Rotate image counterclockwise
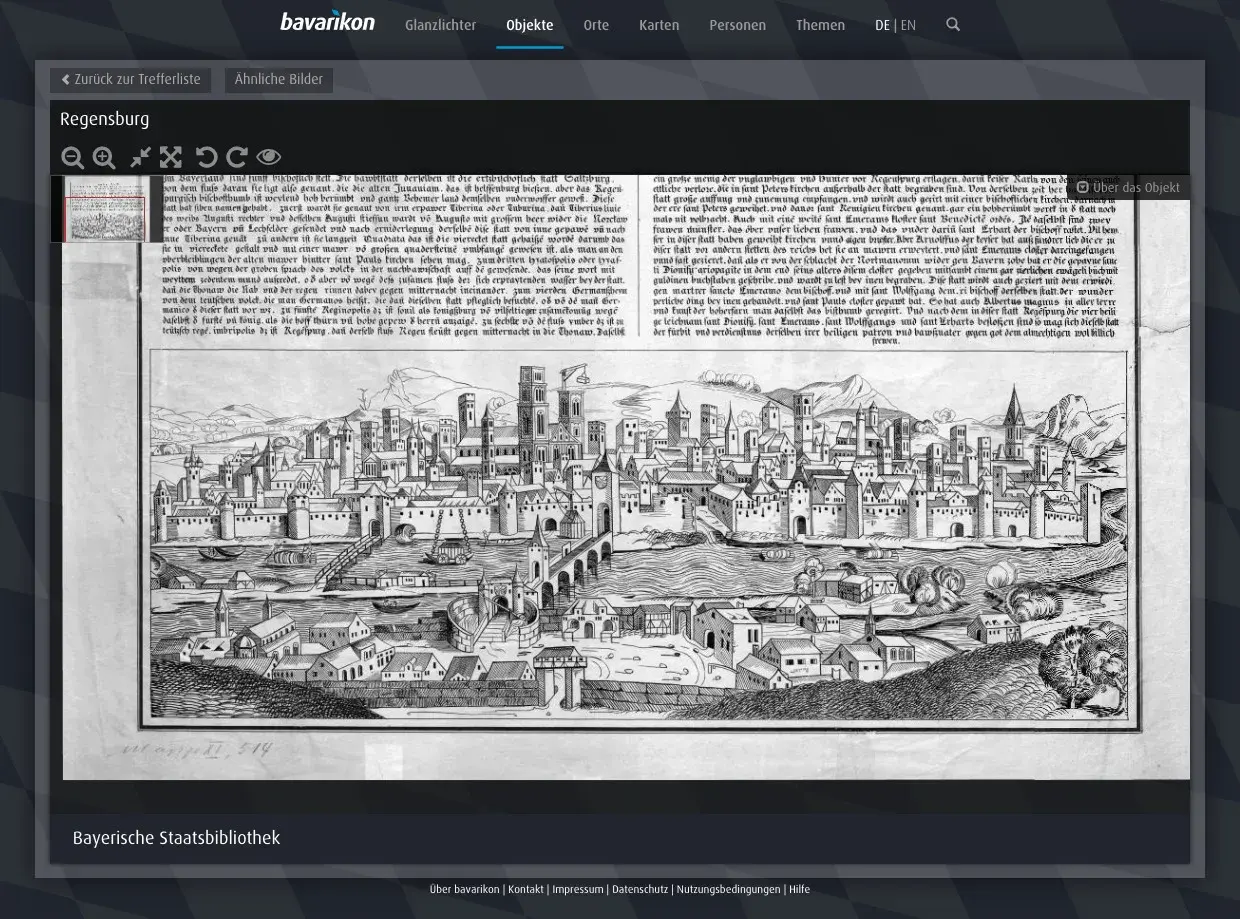This screenshot has height=919, width=1240. coord(206,157)
